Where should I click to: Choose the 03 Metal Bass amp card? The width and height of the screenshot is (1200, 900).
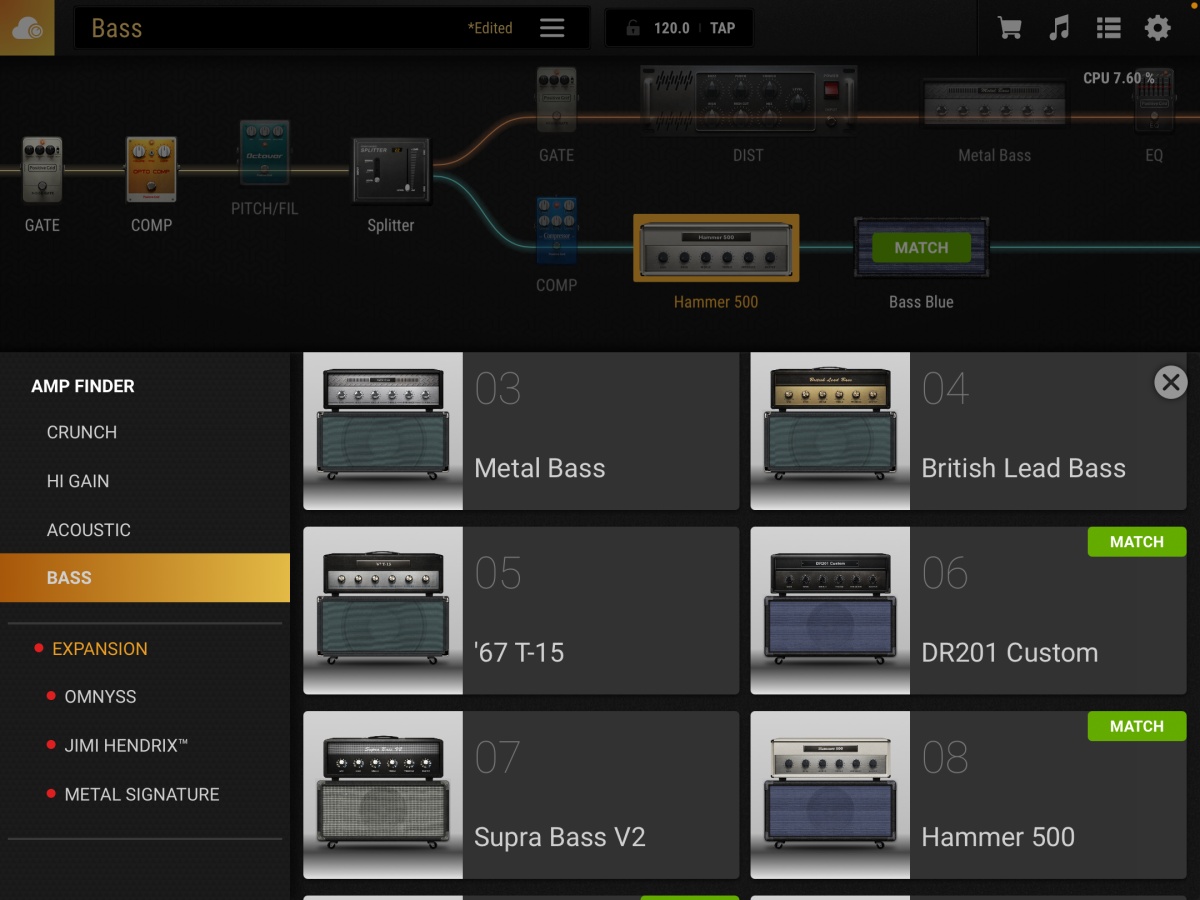pyautogui.click(x=521, y=431)
